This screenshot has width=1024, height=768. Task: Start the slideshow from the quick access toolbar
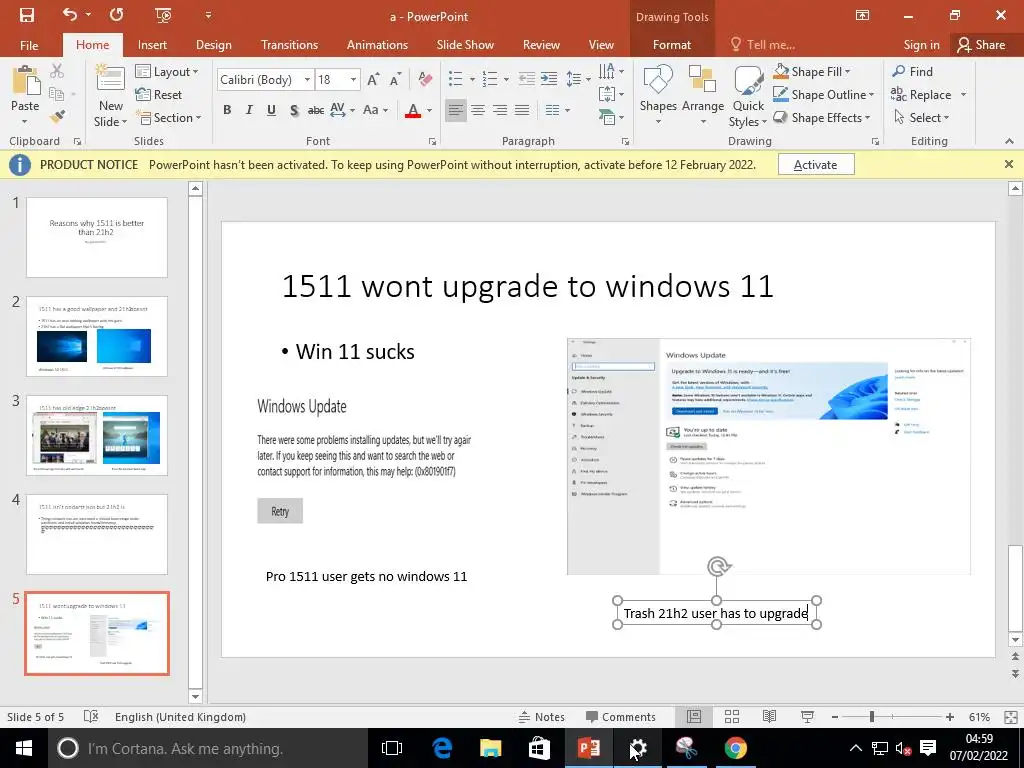[x=163, y=15]
